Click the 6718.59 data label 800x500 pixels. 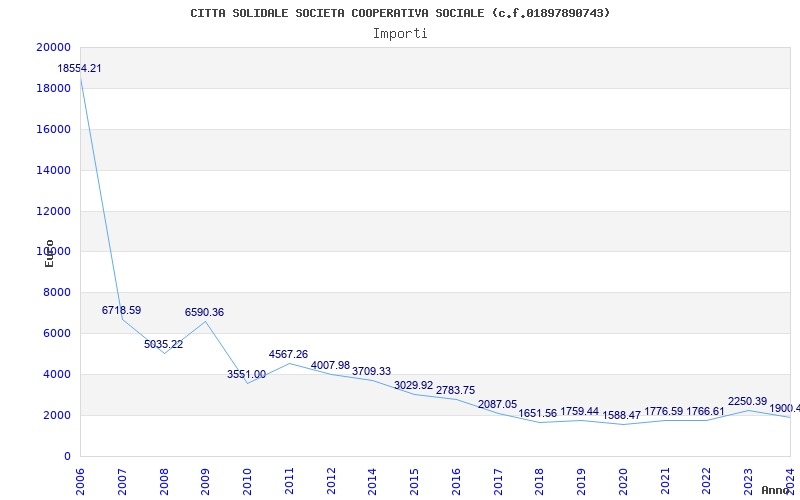coord(121,310)
